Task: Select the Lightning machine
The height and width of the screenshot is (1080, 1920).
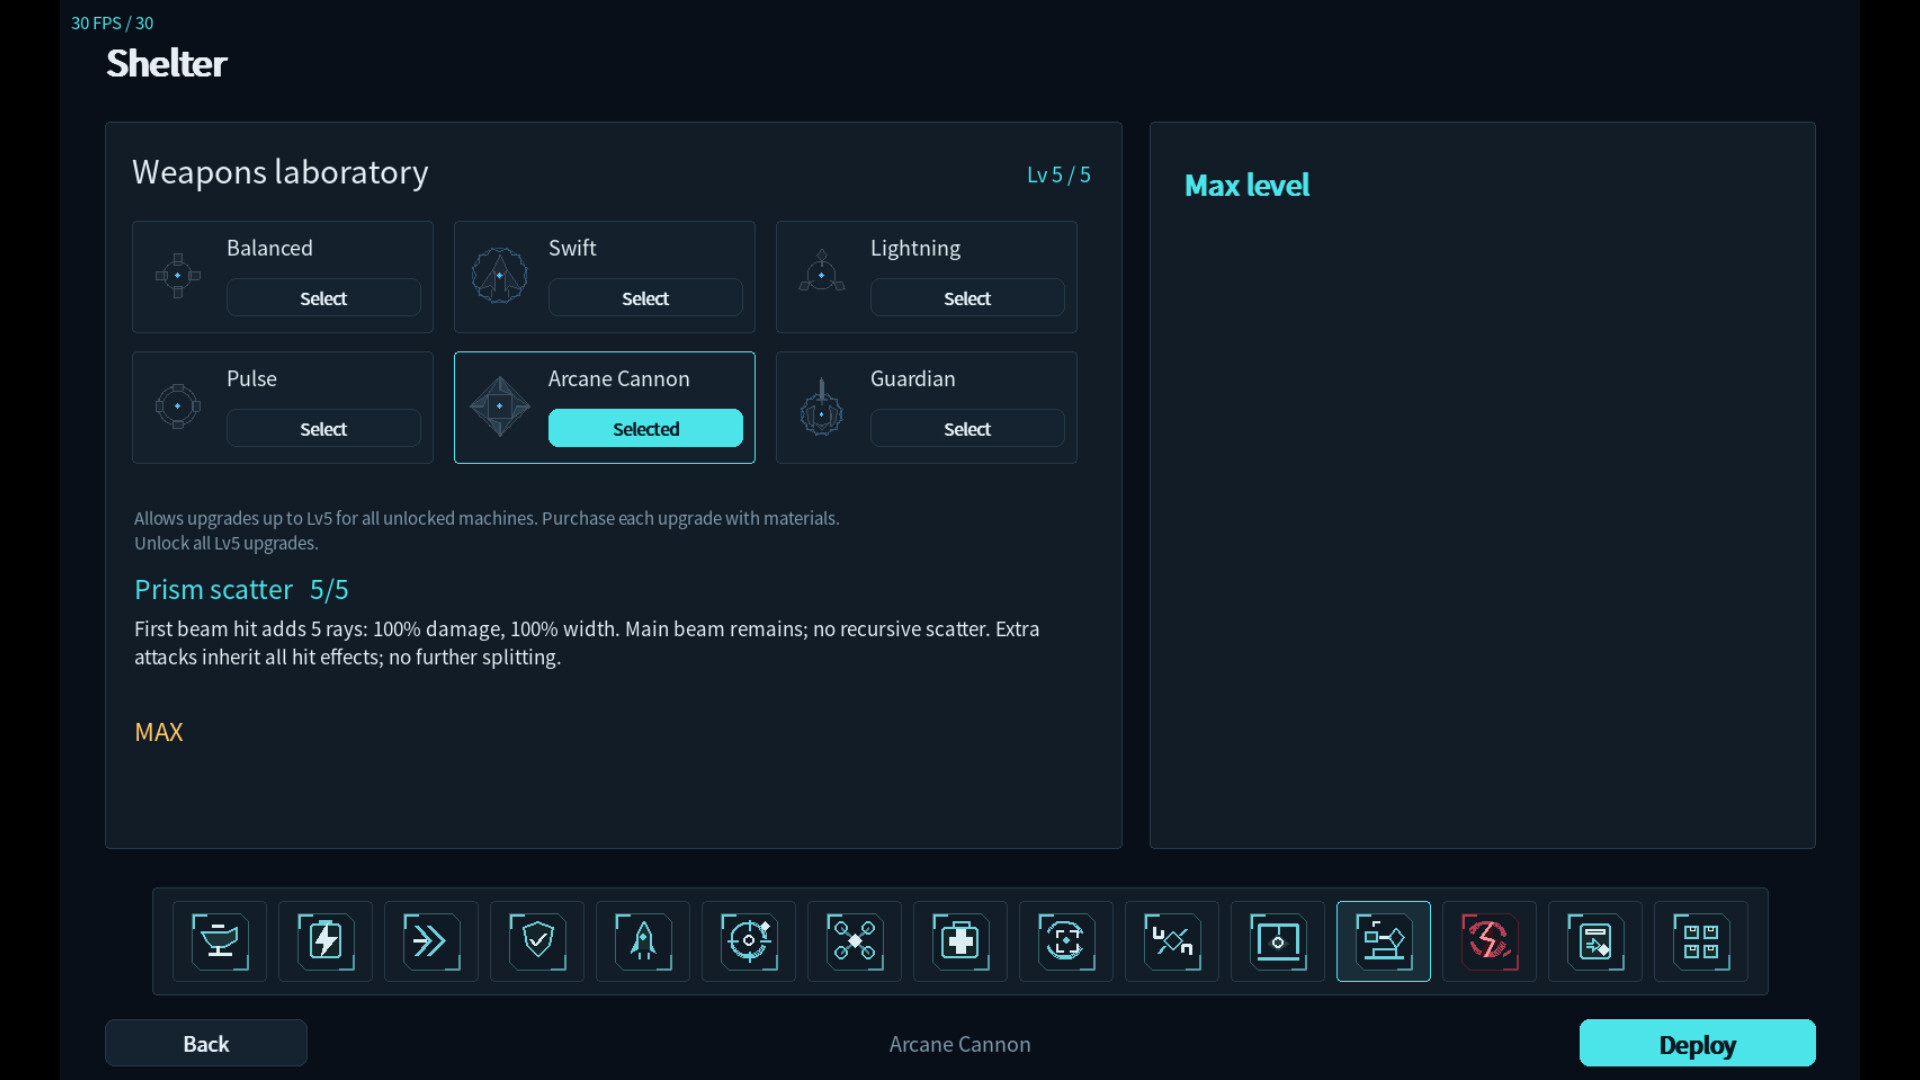Action: click(x=968, y=298)
